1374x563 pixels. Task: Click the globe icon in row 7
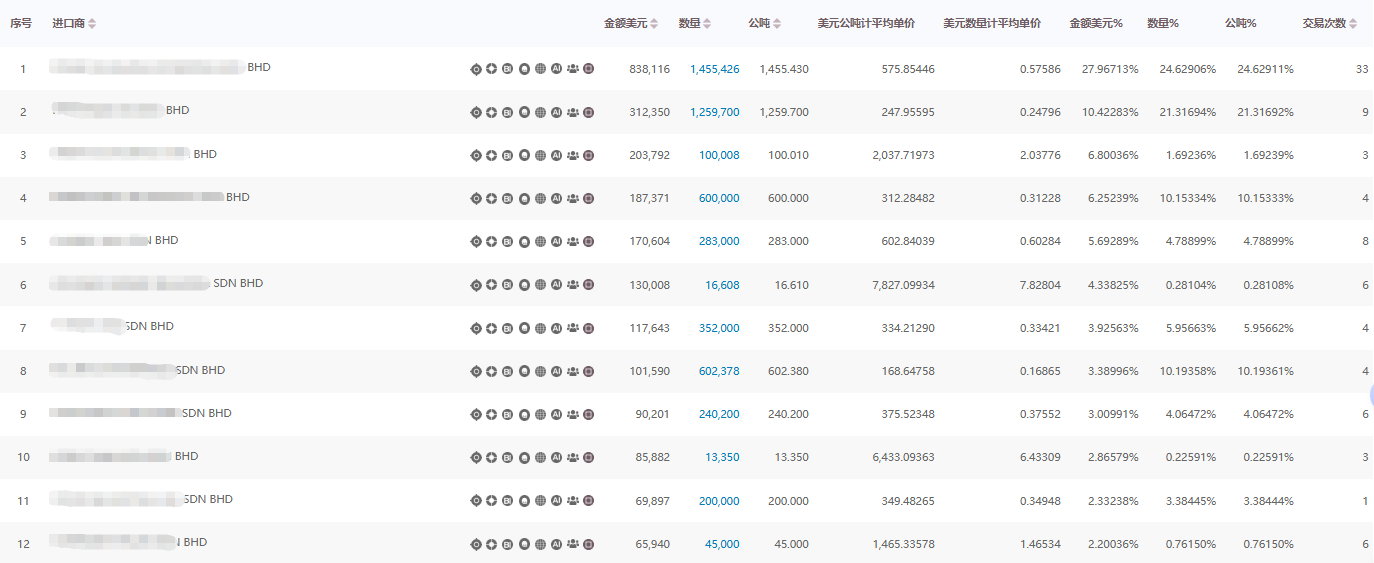point(540,328)
